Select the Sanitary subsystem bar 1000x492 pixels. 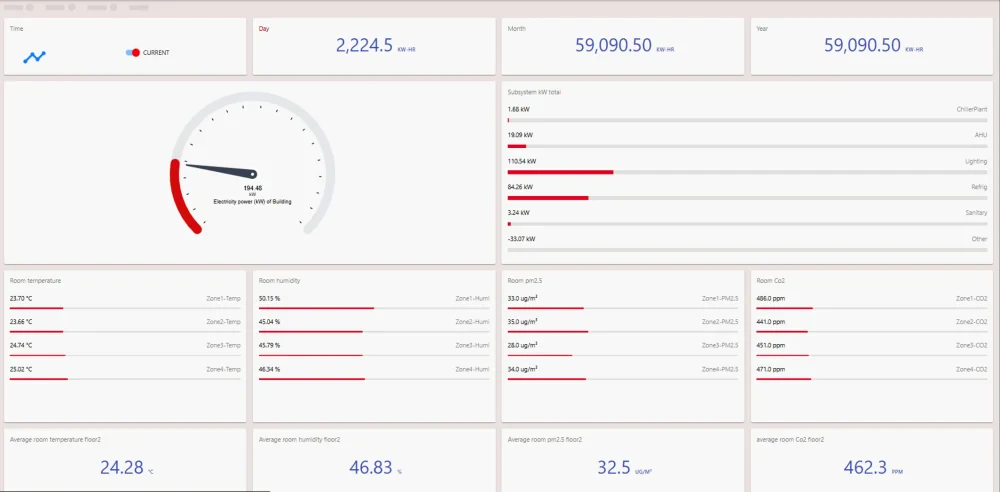click(x=747, y=224)
